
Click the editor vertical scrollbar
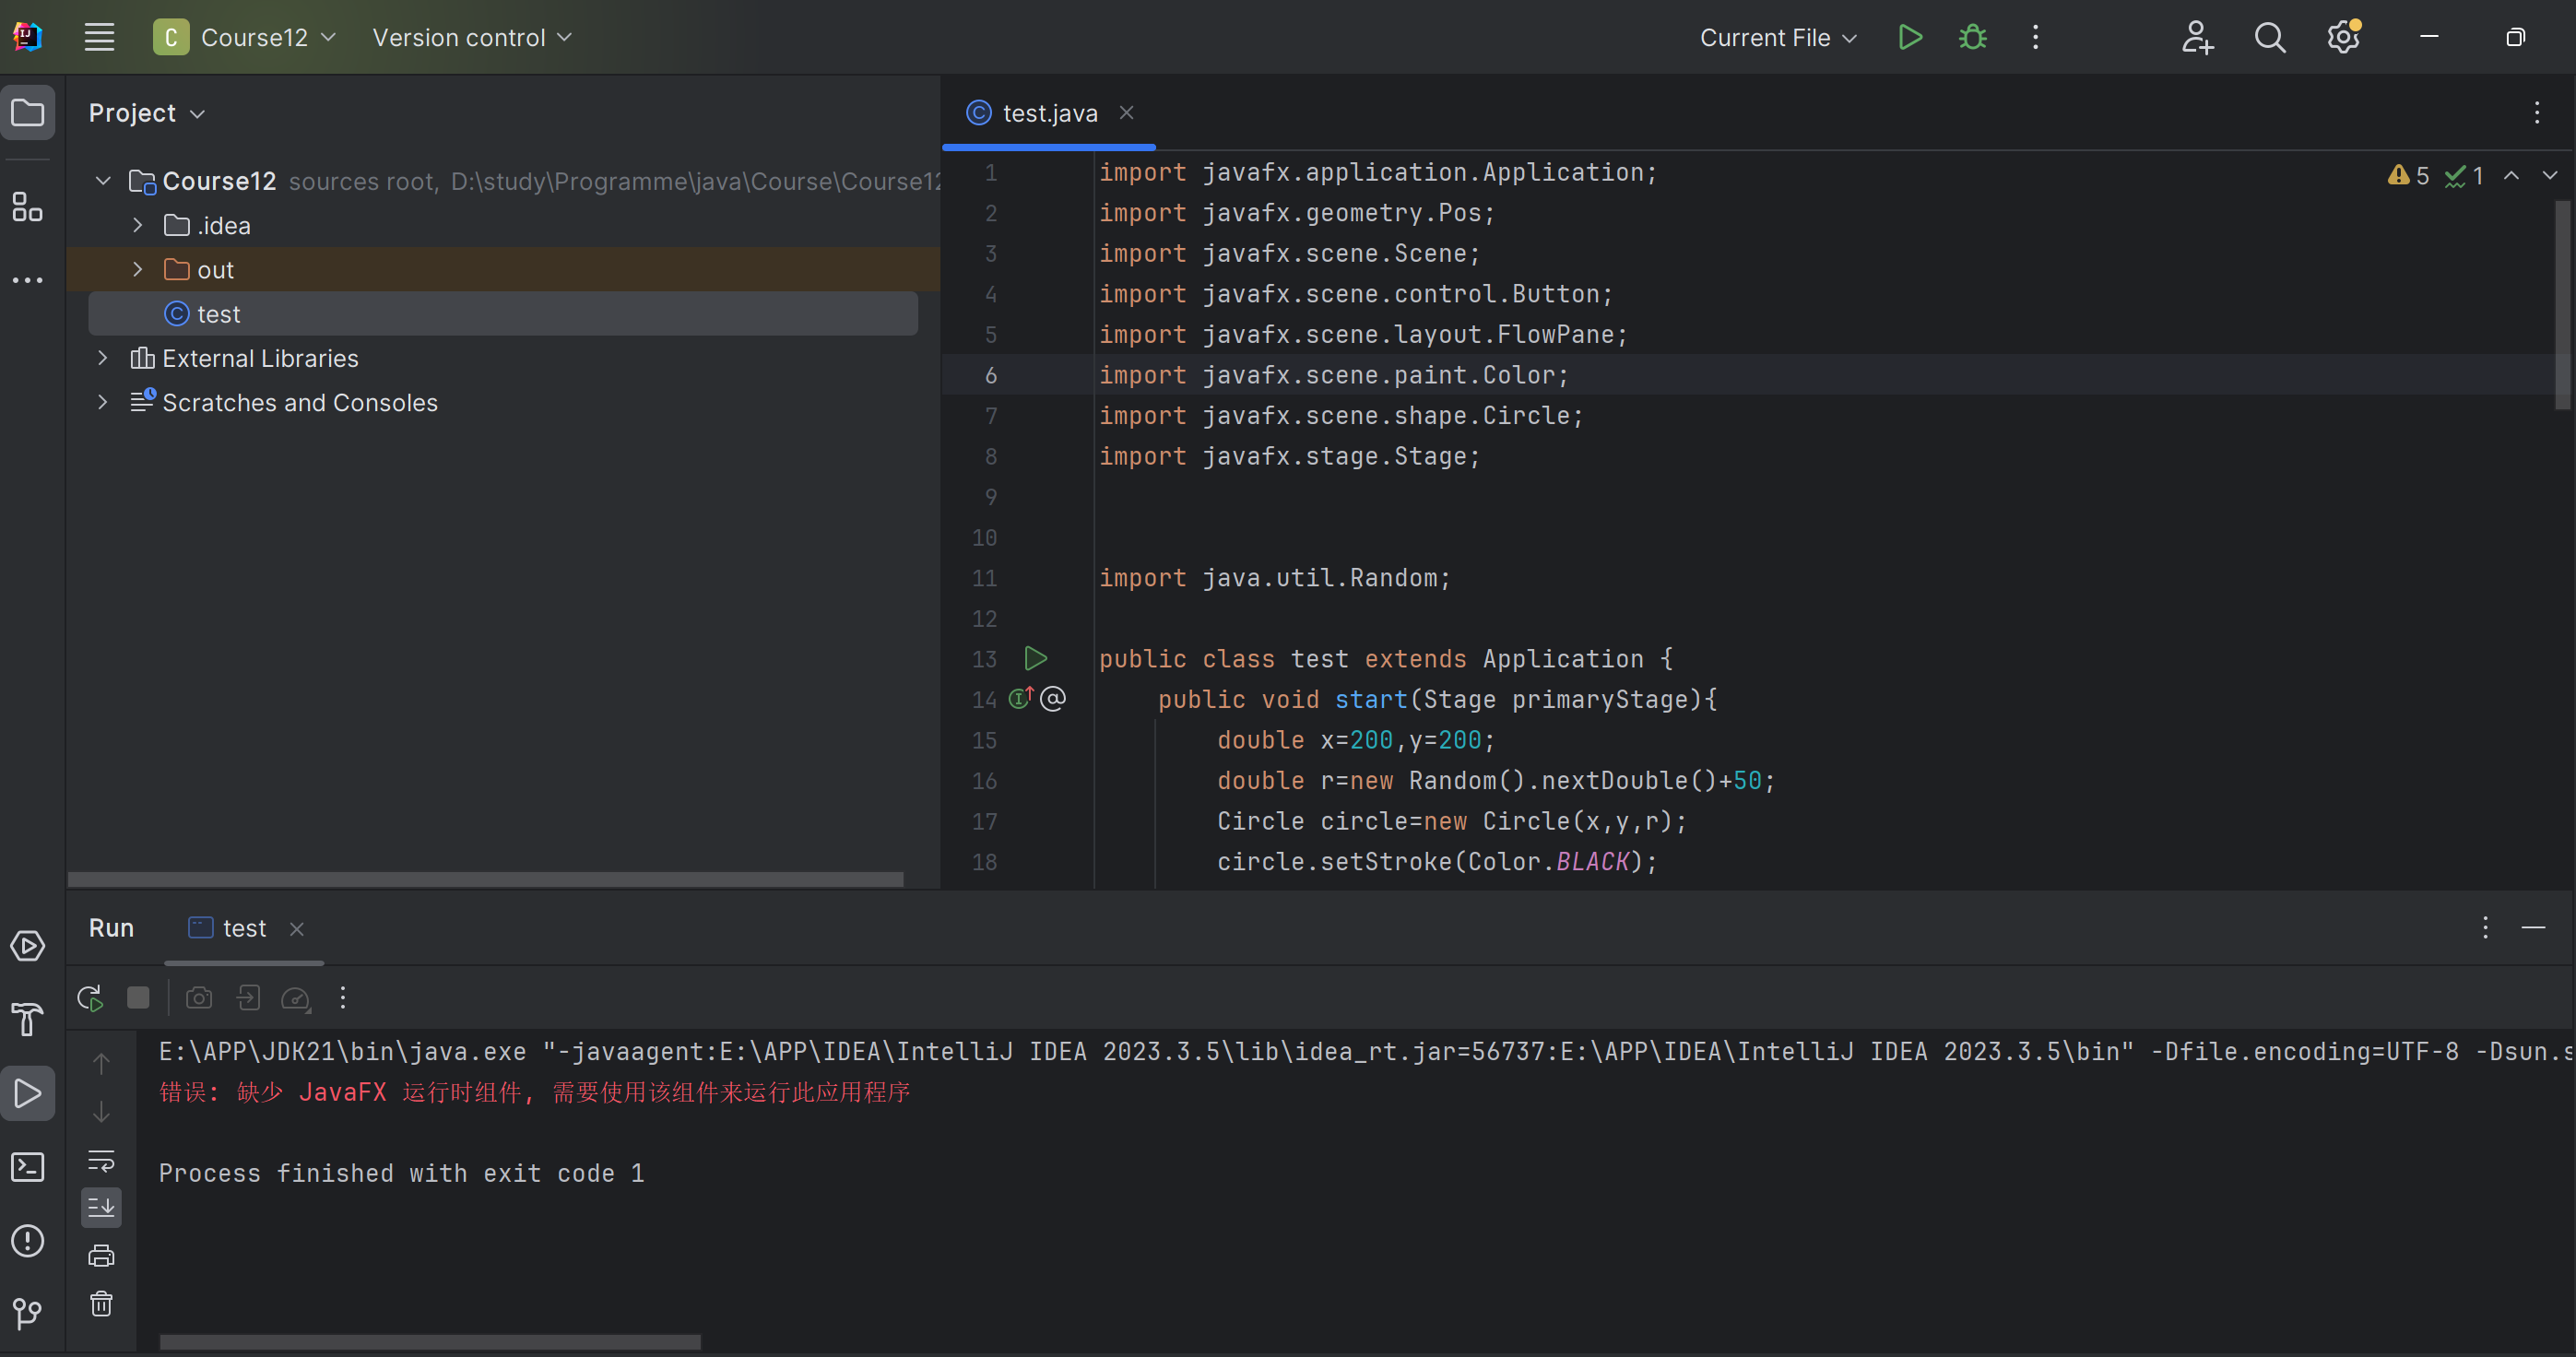point(2562,305)
